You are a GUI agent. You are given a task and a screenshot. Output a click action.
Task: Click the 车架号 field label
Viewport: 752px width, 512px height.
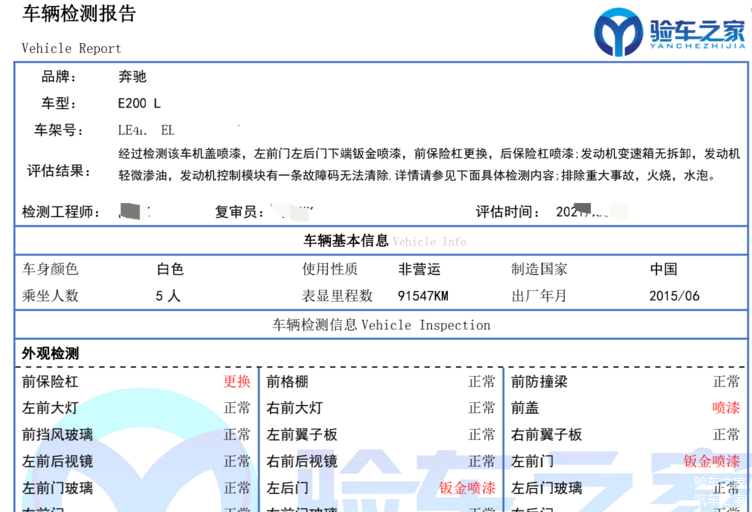coord(59,130)
